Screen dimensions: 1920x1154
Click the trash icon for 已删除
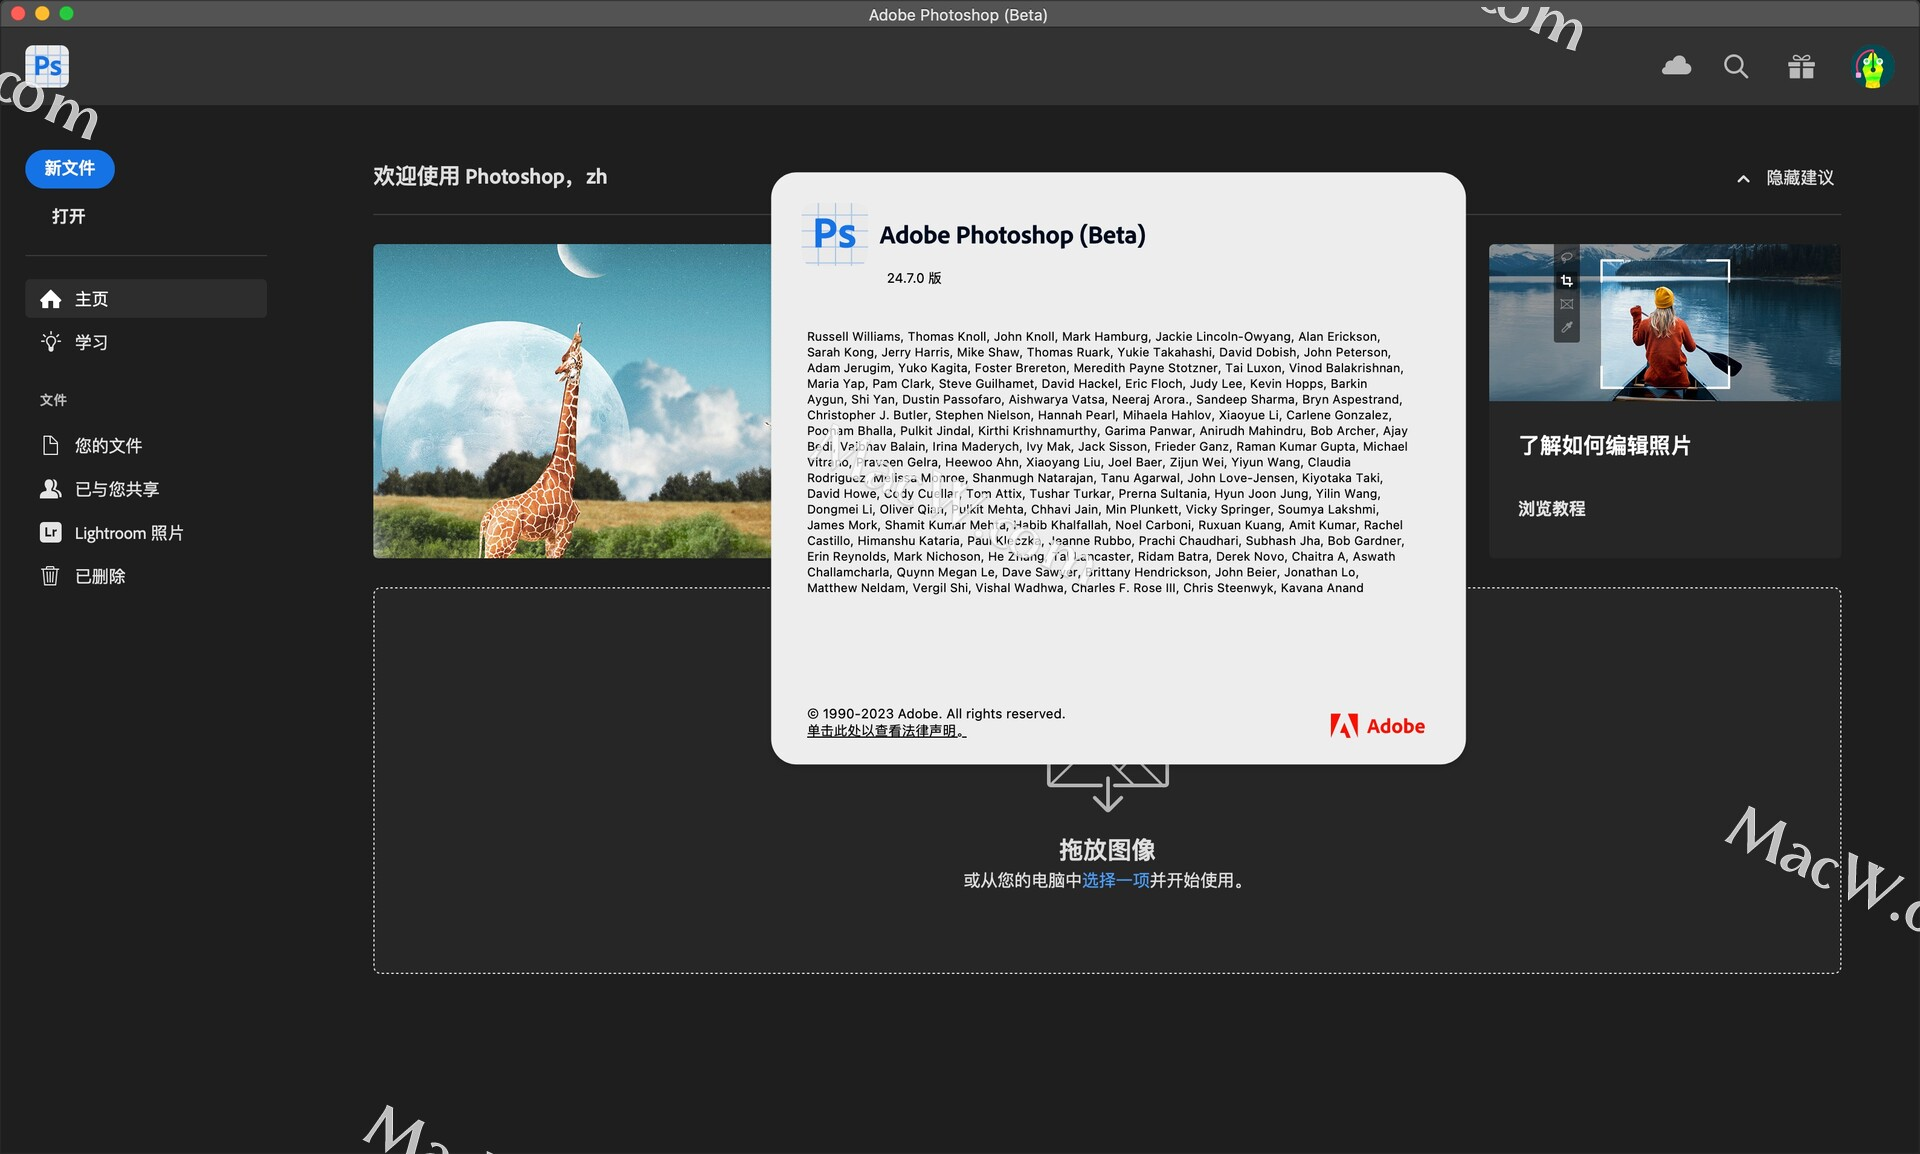pyautogui.click(x=51, y=576)
